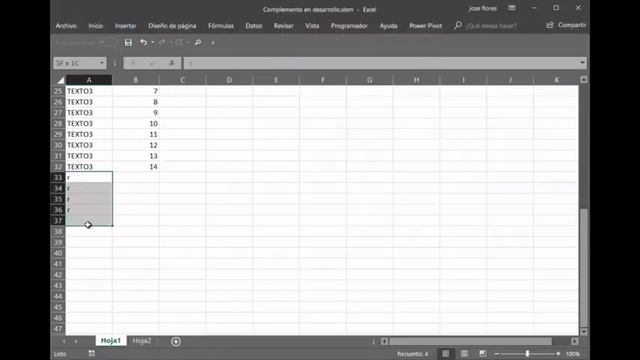640x360 pixels.
Task: Switch to the Hoja2 sheet tab
Action: pos(142,341)
